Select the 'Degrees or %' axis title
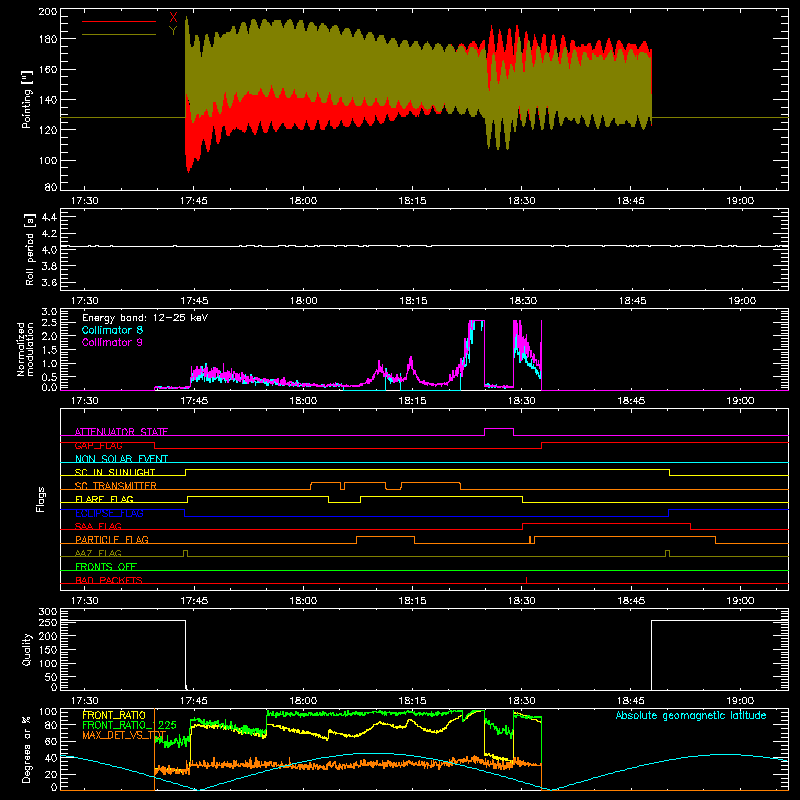This screenshot has height=800, width=800. click(27, 749)
